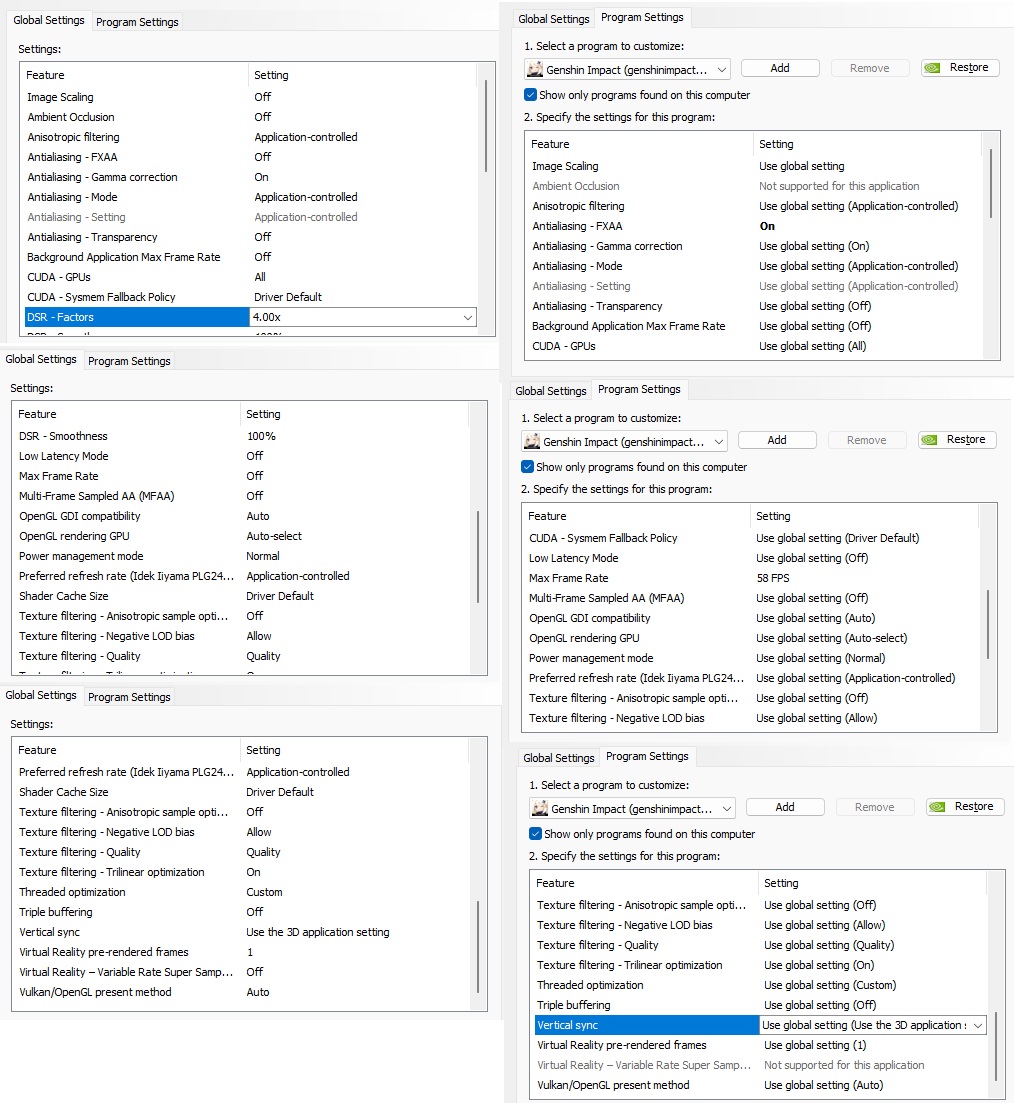1014x1103 pixels.
Task: Select 'Vulkan/OpenGL present method' row set to Auto
Action: tap(243, 992)
